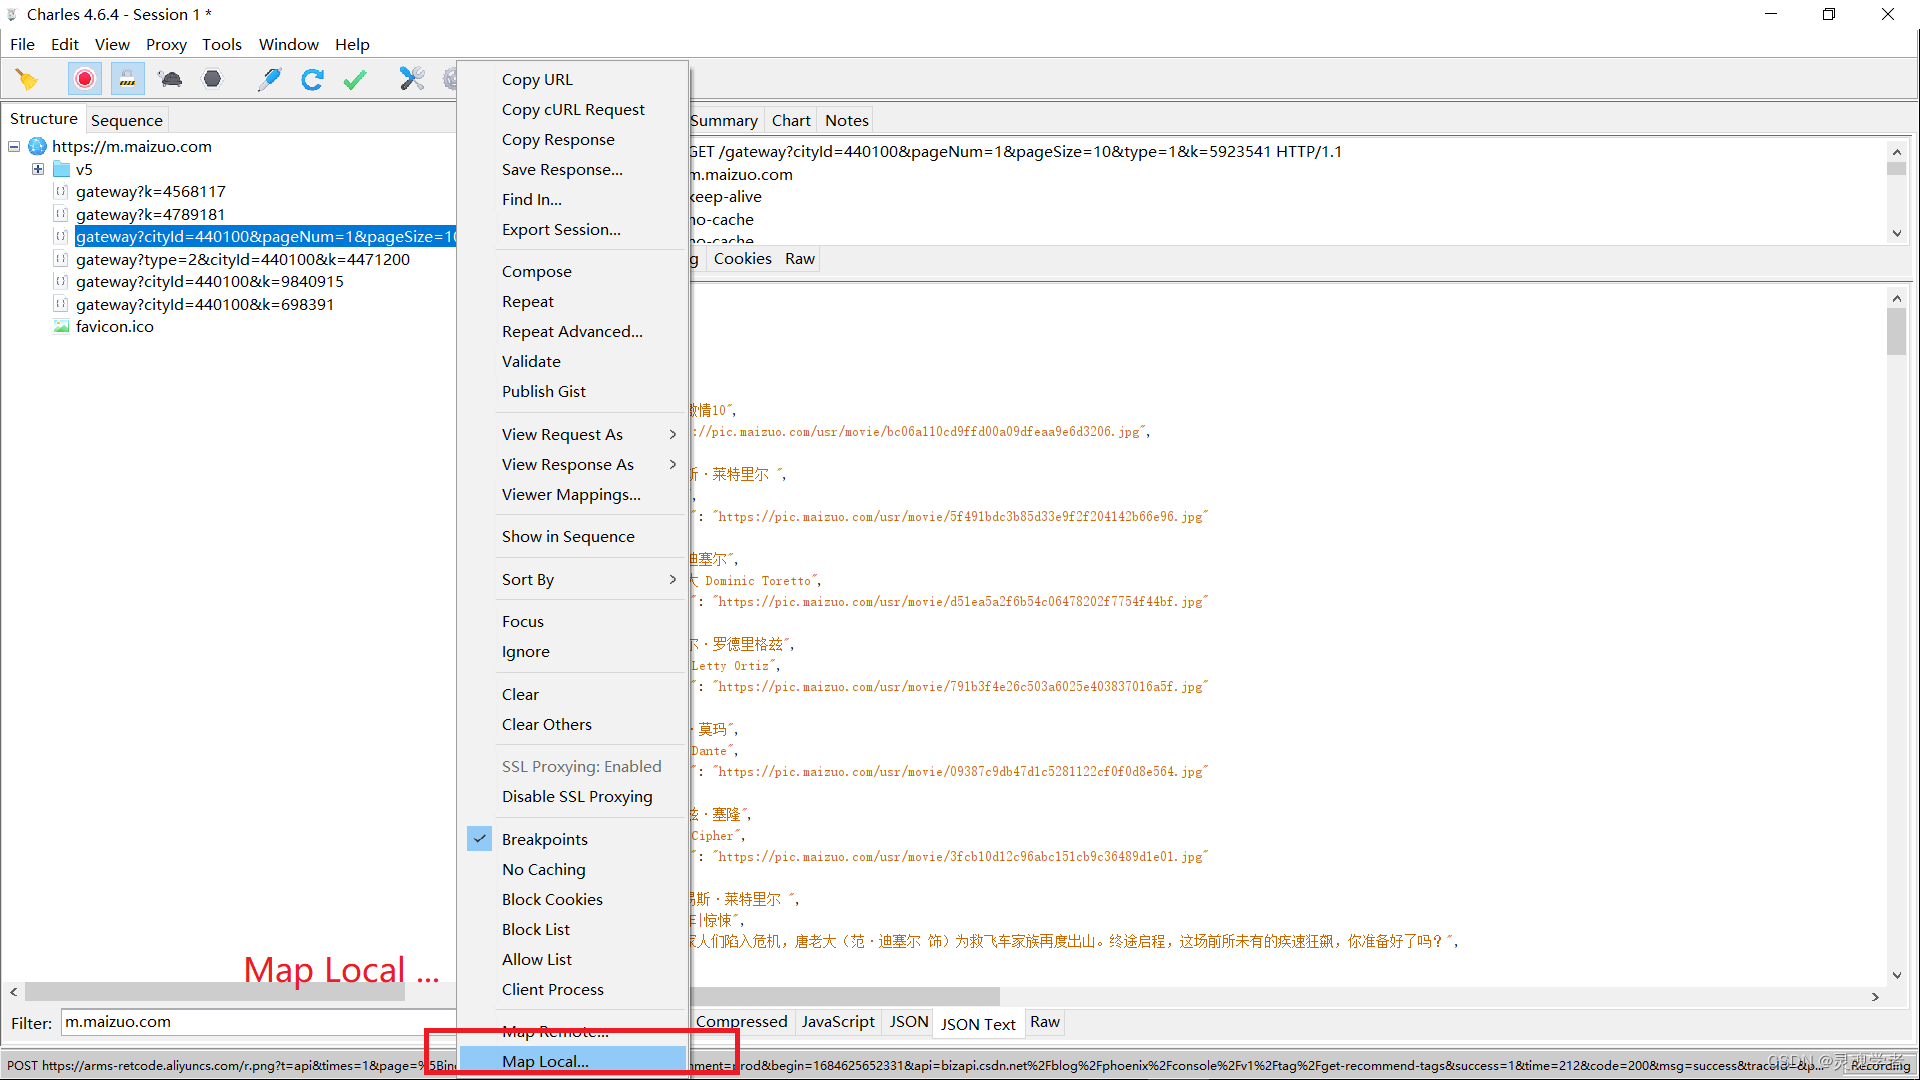Switch to the JSON response view tab

tap(908, 1022)
